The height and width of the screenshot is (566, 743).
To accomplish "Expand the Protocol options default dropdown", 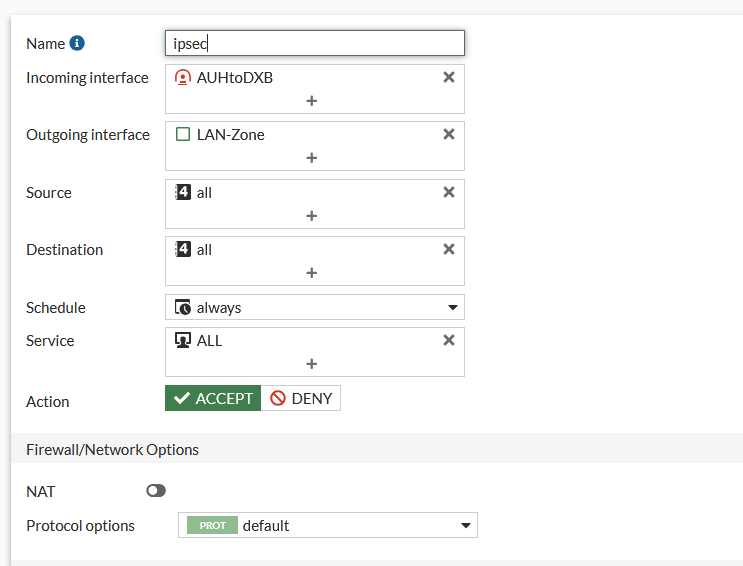I will pyautogui.click(x=328, y=525).
